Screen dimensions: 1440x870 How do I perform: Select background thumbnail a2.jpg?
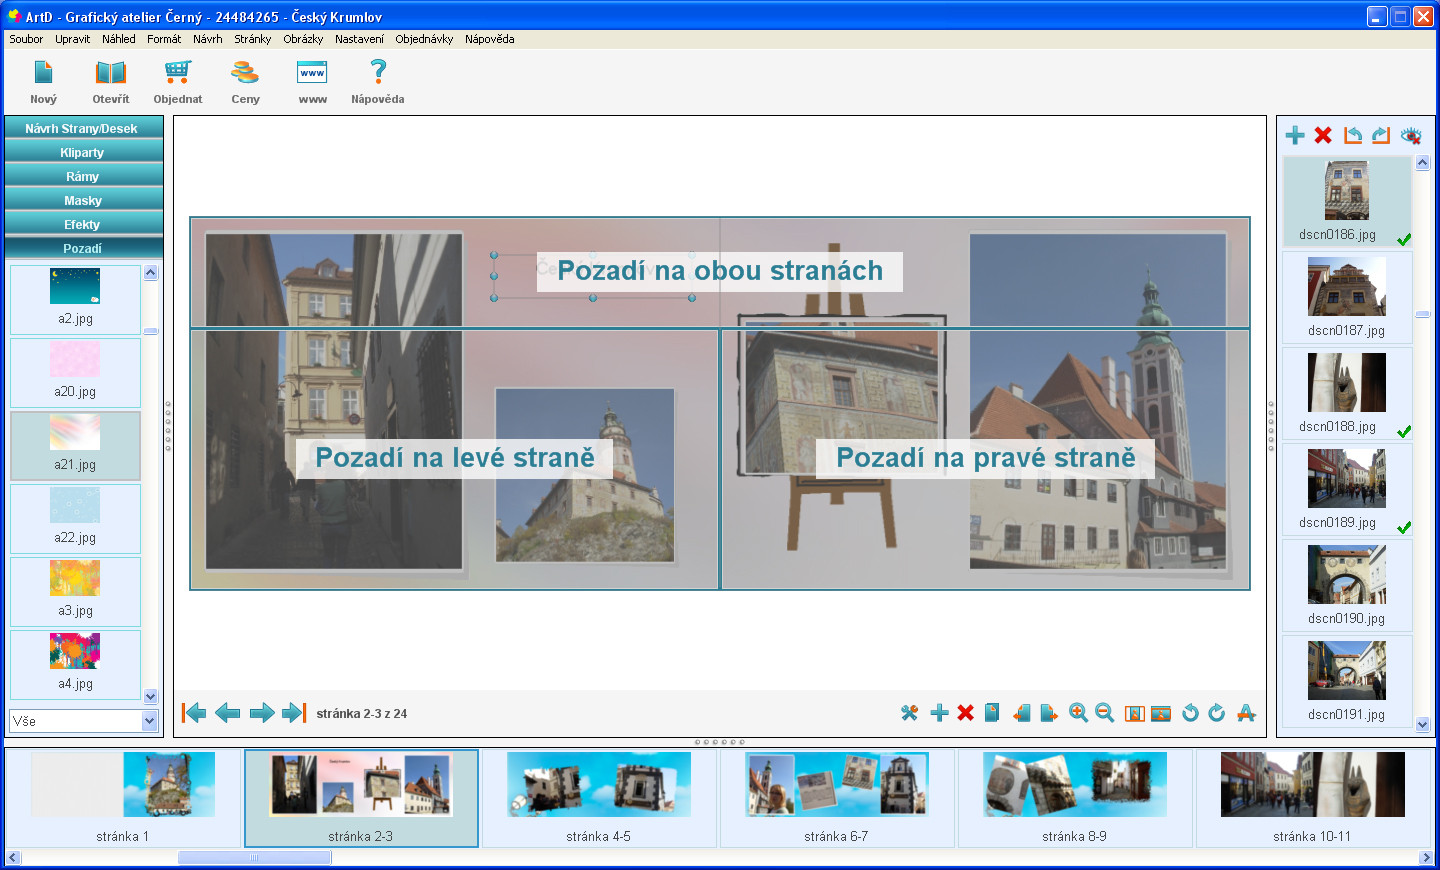[x=75, y=299]
